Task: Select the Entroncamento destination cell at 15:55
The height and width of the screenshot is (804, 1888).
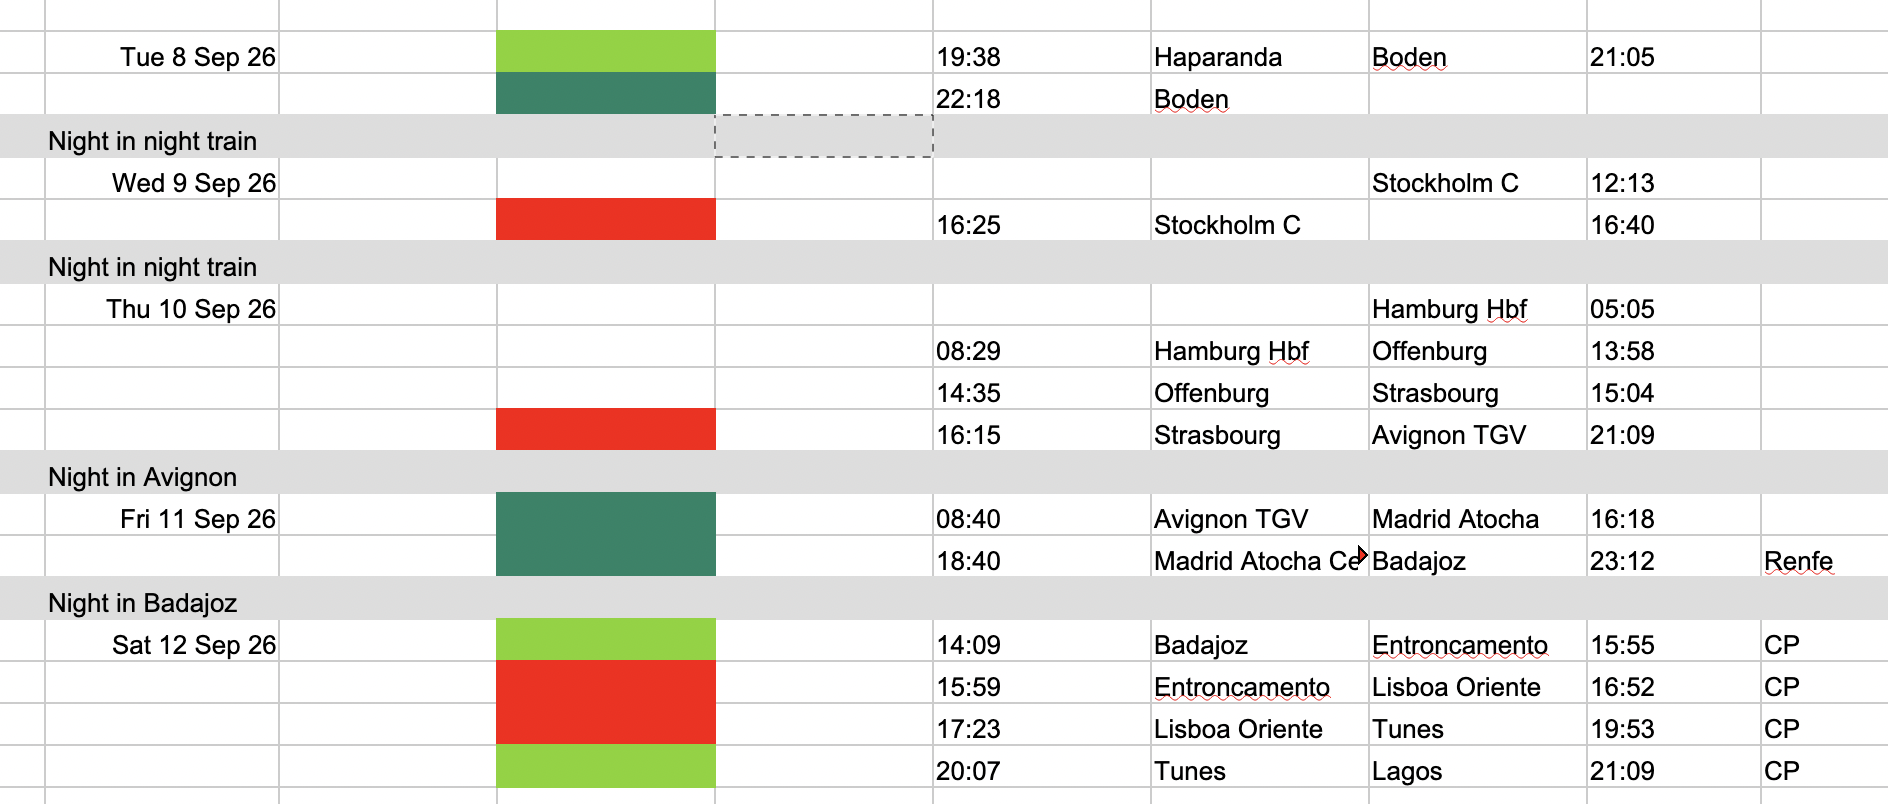Action: 1477,645
